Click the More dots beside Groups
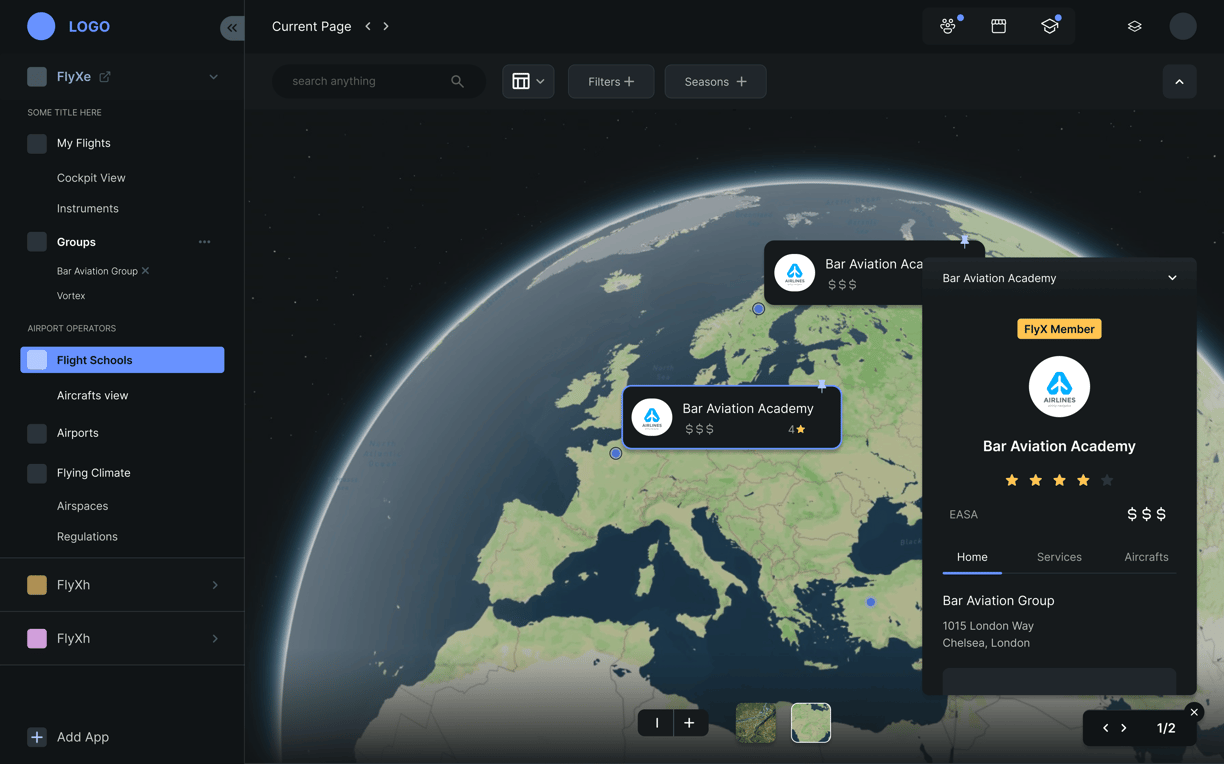Image resolution: width=1224 pixels, height=764 pixels. 204,242
